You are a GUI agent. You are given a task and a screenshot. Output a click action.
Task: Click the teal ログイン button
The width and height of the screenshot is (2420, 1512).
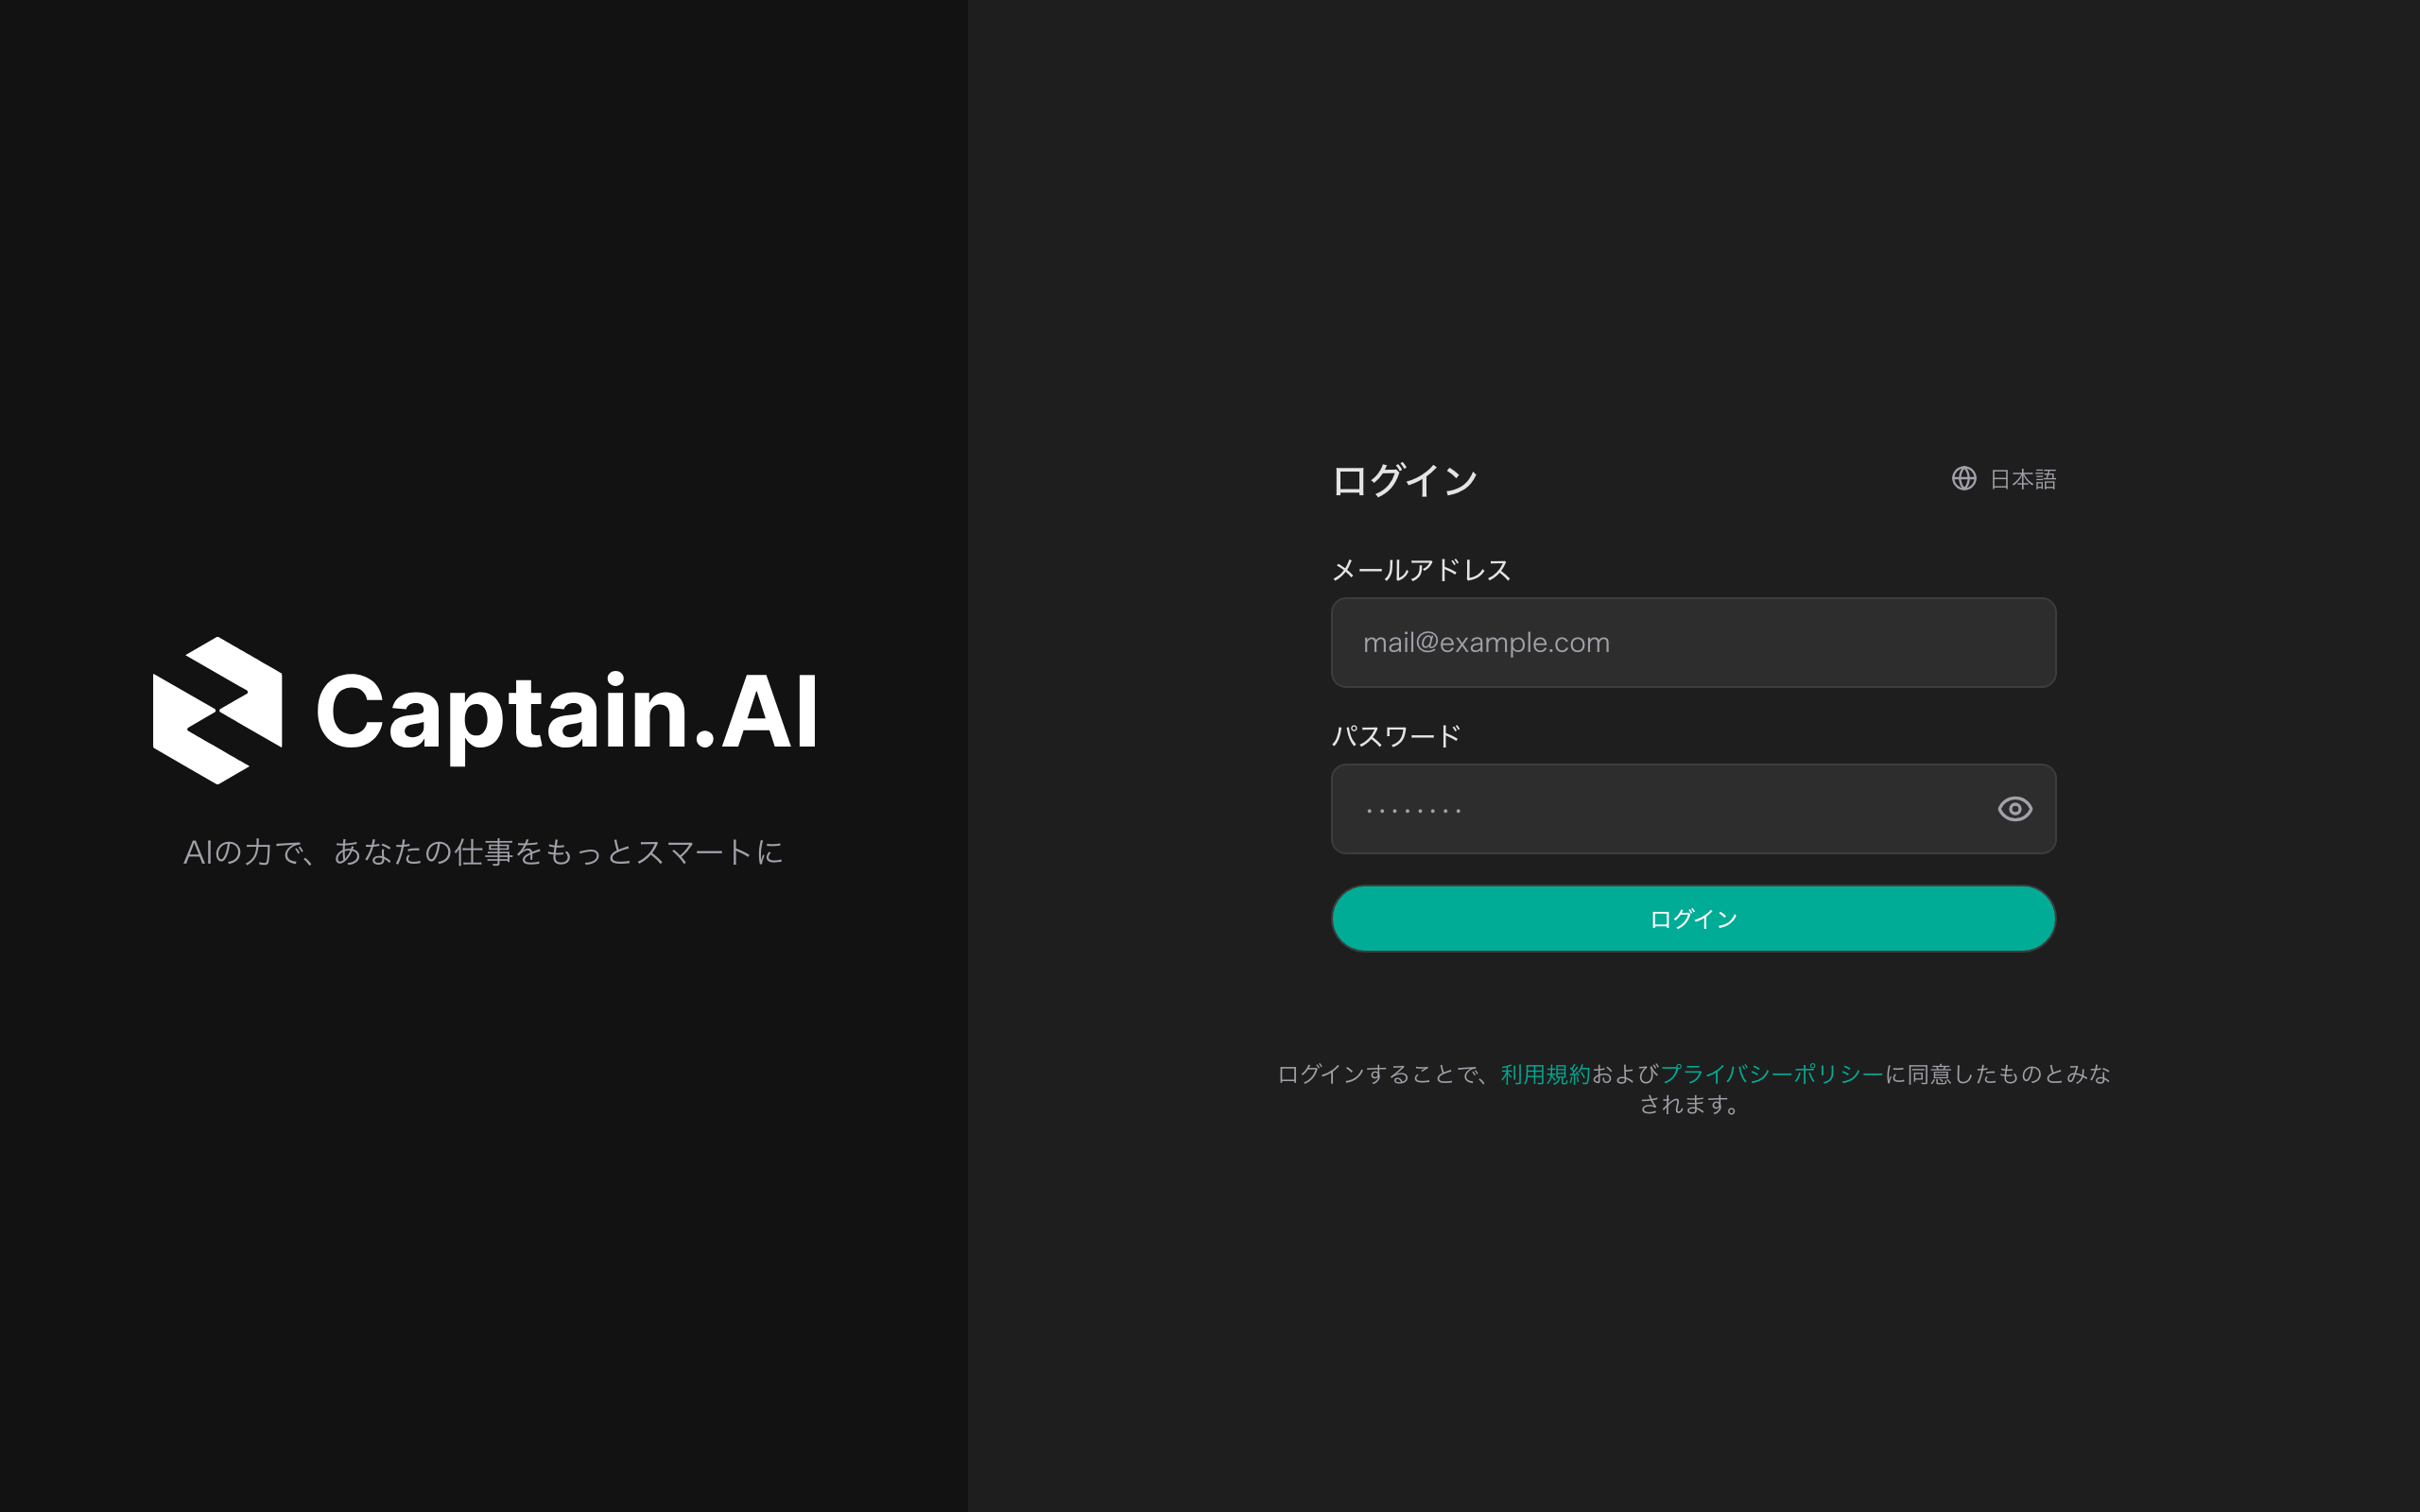(1693, 918)
